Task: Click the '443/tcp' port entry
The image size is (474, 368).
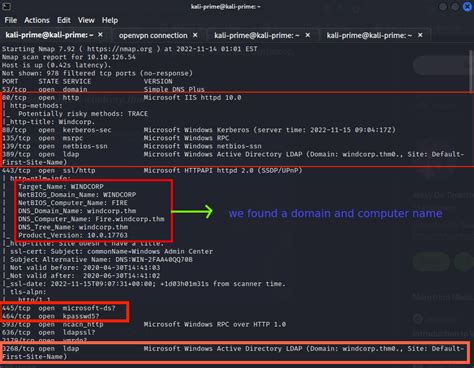Action: pyautogui.click(x=16, y=171)
